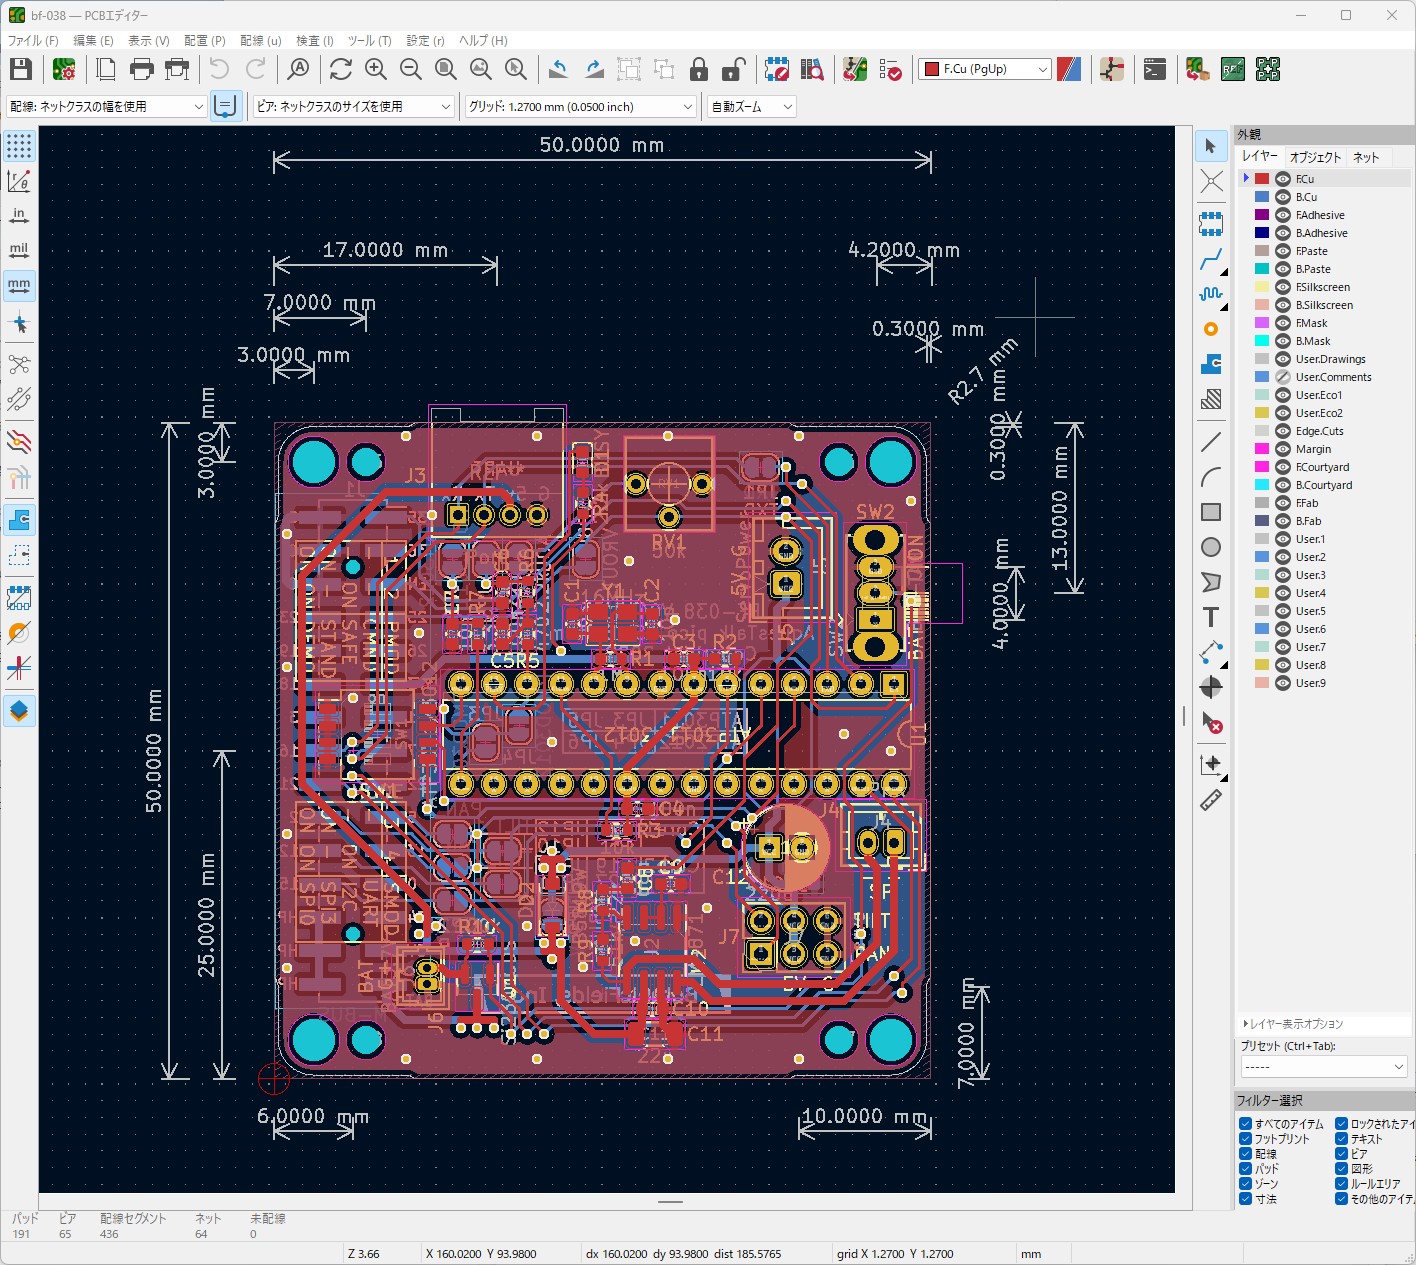Run the design rules checker

(x=890, y=70)
